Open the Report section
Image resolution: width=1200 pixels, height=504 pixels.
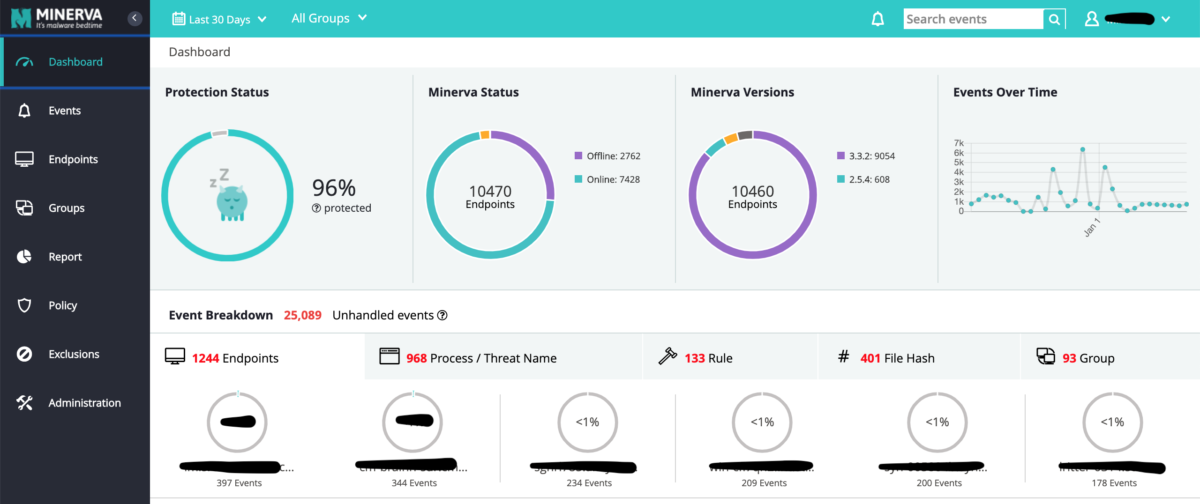[75, 257]
